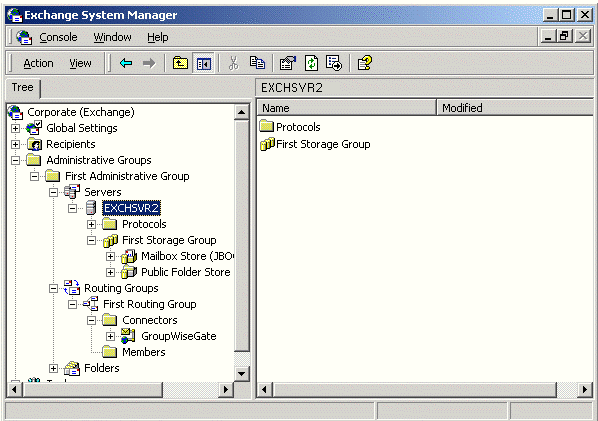Viewport: 598px width, 421px height.
Task: Collapse the EXCHSVR2 node
Action: pyautogui.click(x=72, y=209)
